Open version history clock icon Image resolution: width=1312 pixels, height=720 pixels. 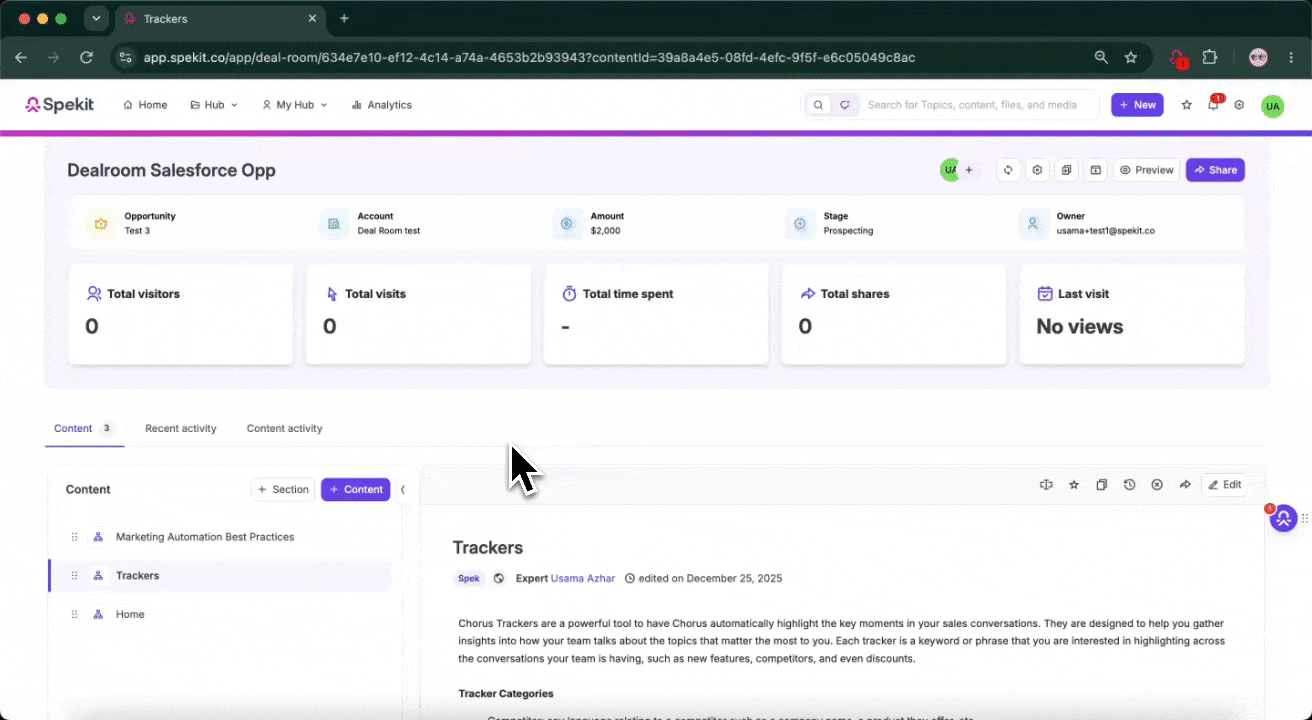(x=1129, y=485)
